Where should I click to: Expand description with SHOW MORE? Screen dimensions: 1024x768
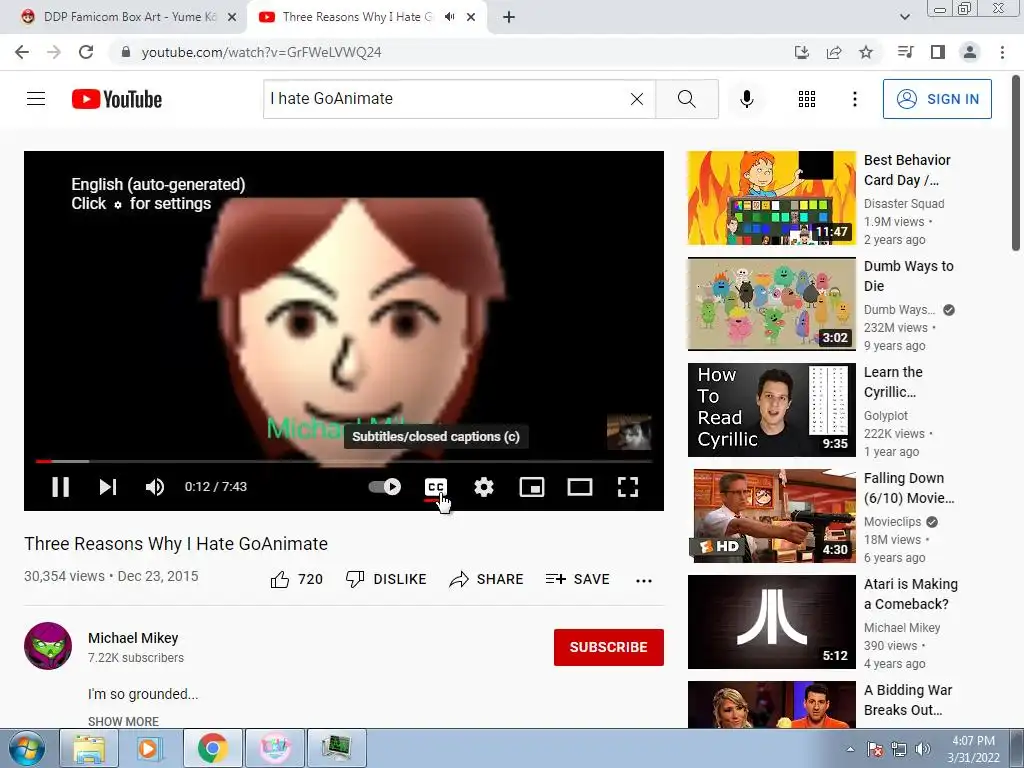123,722
